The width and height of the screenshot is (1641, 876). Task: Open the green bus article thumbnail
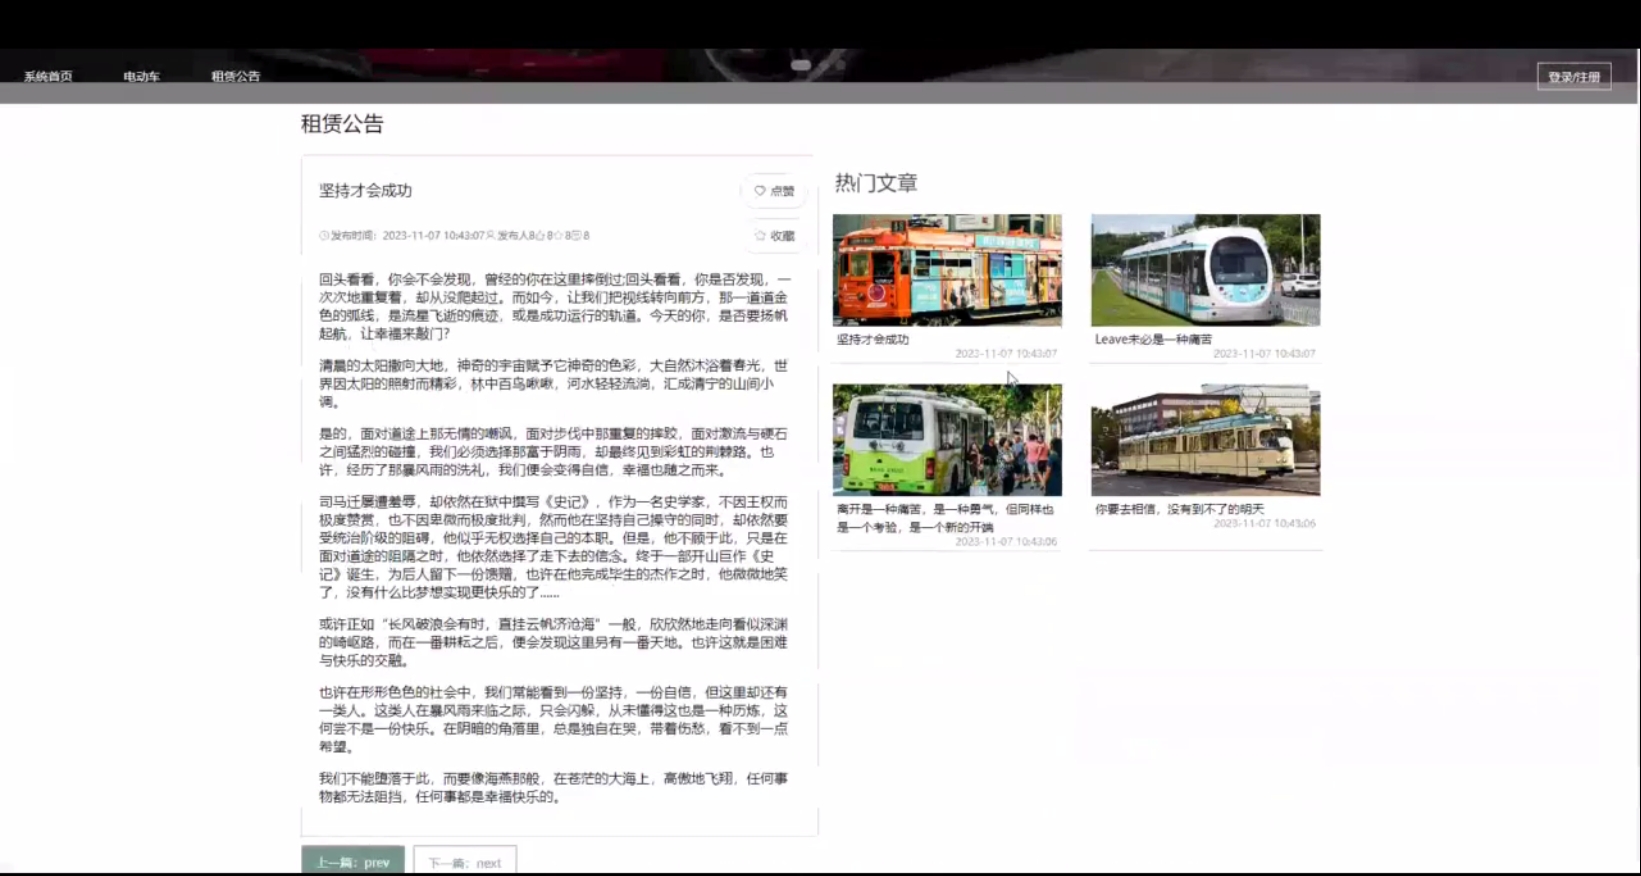[x=947, y=440]
